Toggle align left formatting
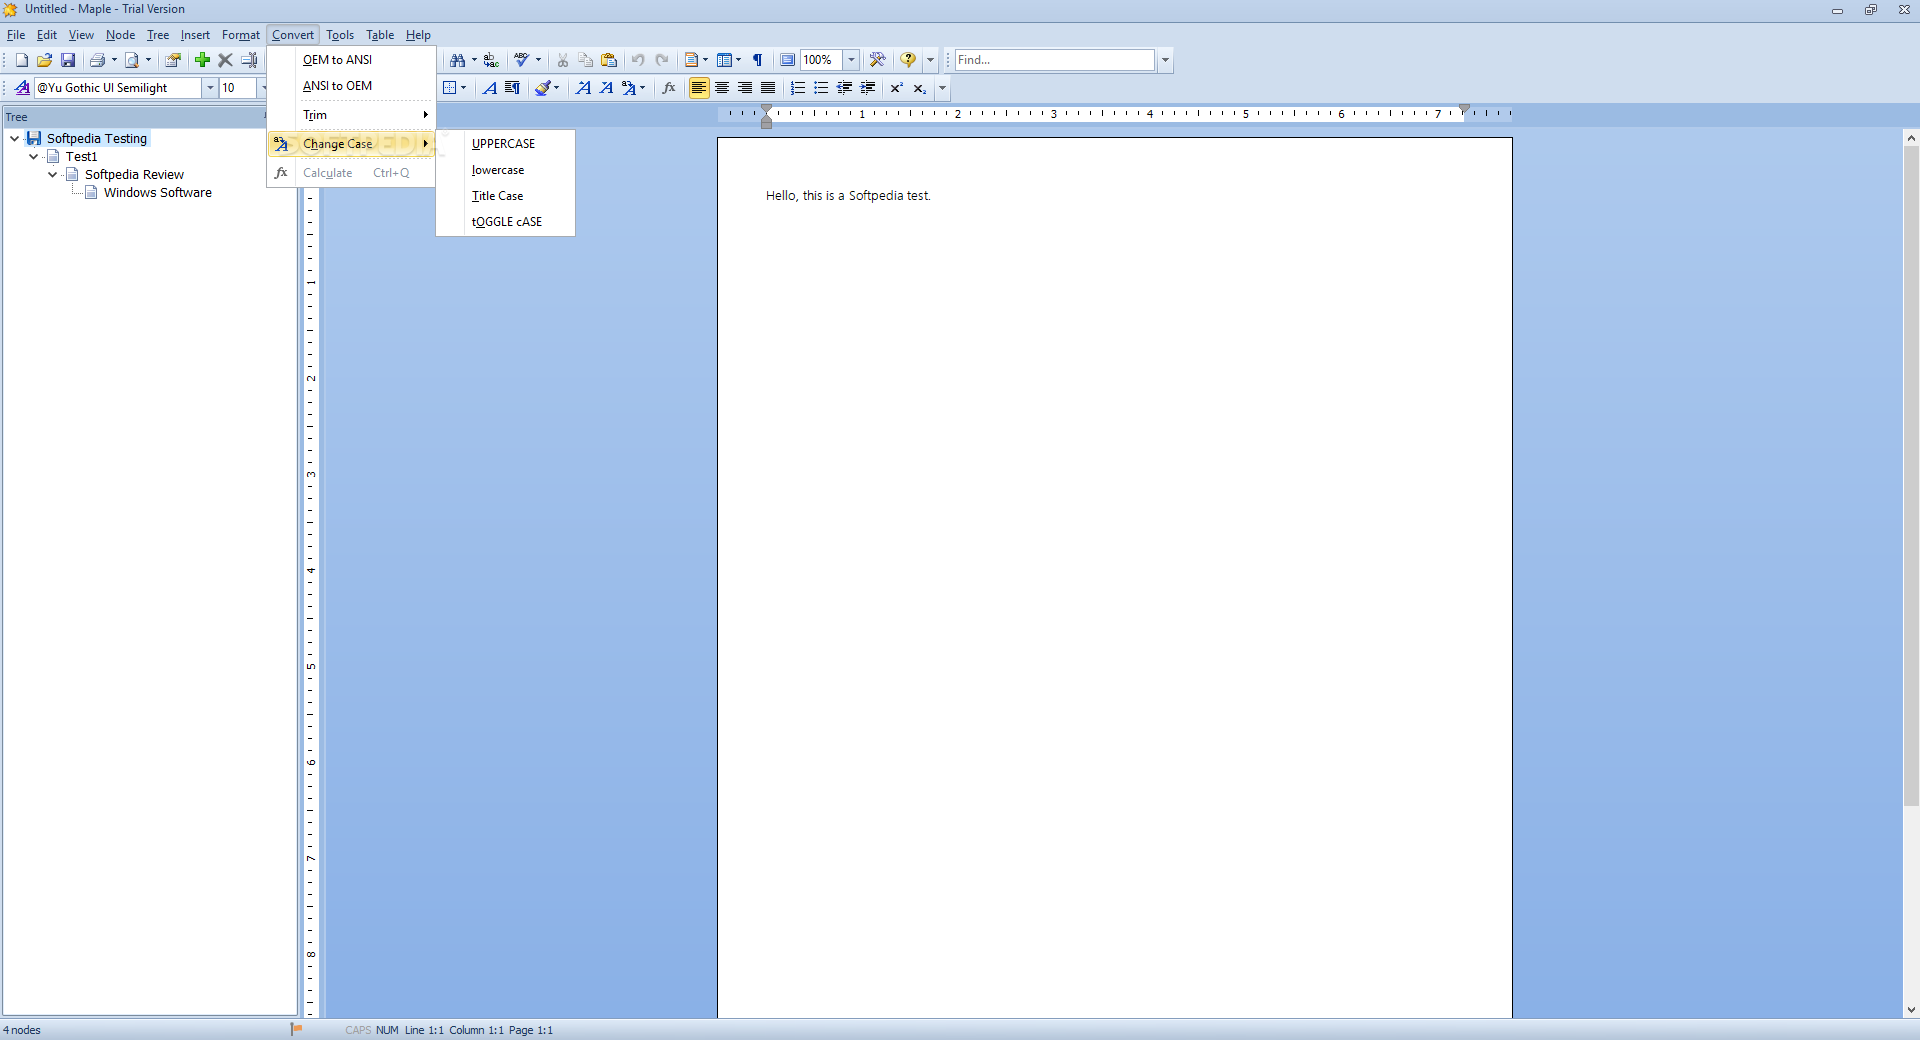 pos(699,88)
